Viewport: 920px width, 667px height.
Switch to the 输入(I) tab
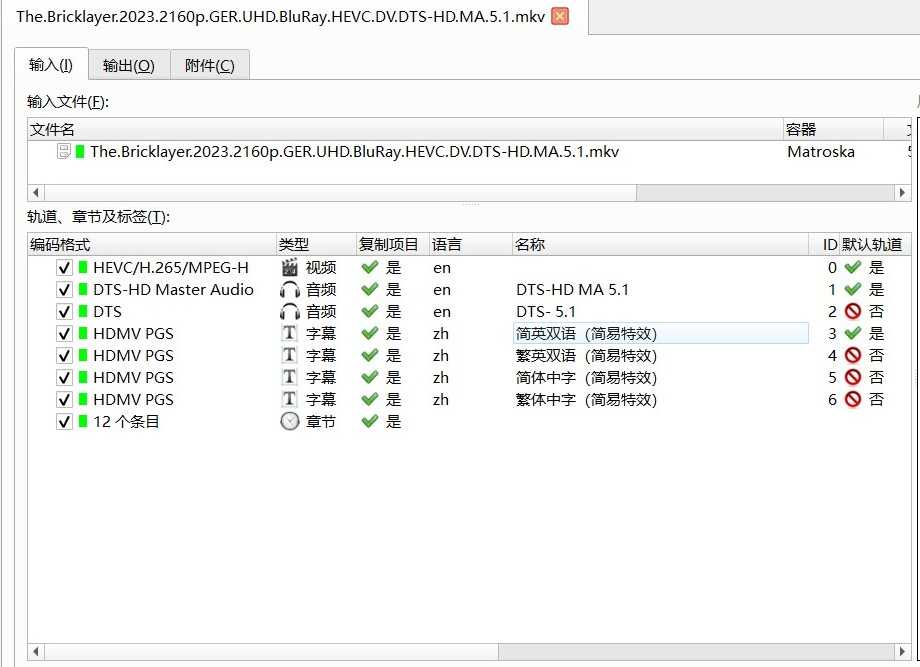point(51,64)
